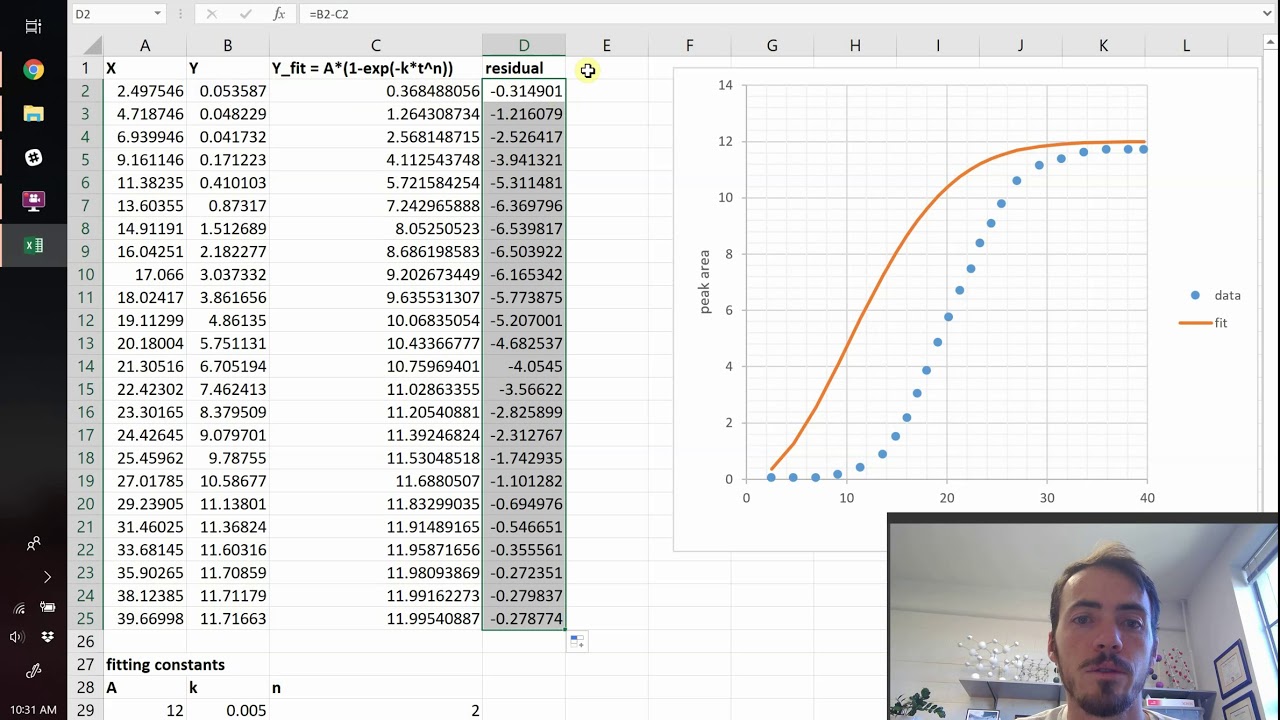Image resolution: width=1280 pixels, height=720 pixels.
Task: Select column D header
Action: (x=523, y=46)
